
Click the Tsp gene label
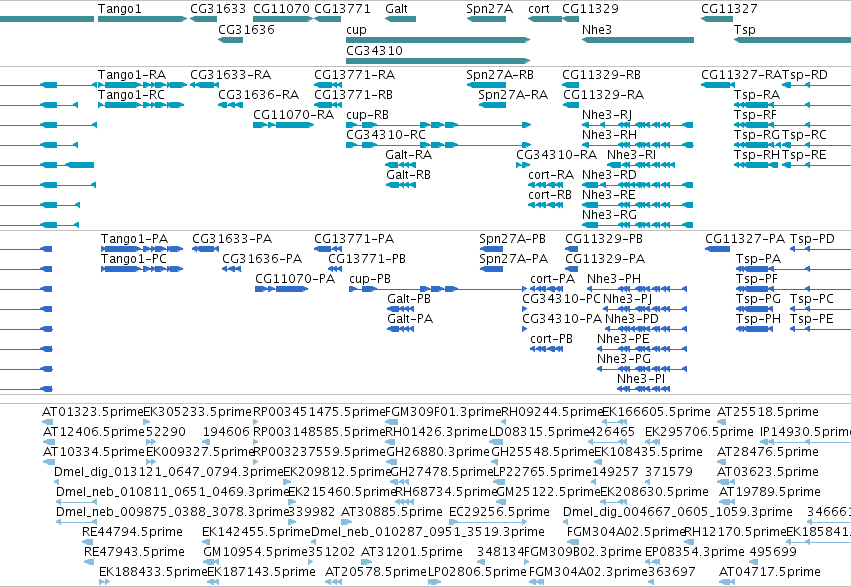coord(745,29)
